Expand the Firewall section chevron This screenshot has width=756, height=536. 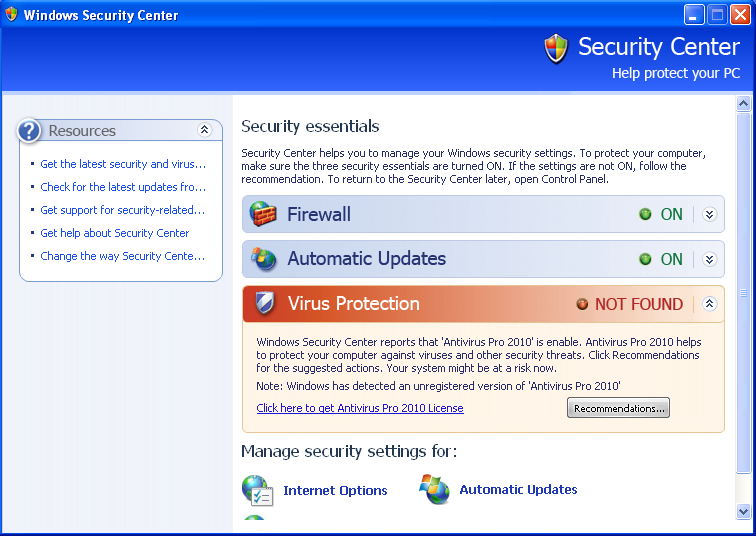tap(709, 214)
